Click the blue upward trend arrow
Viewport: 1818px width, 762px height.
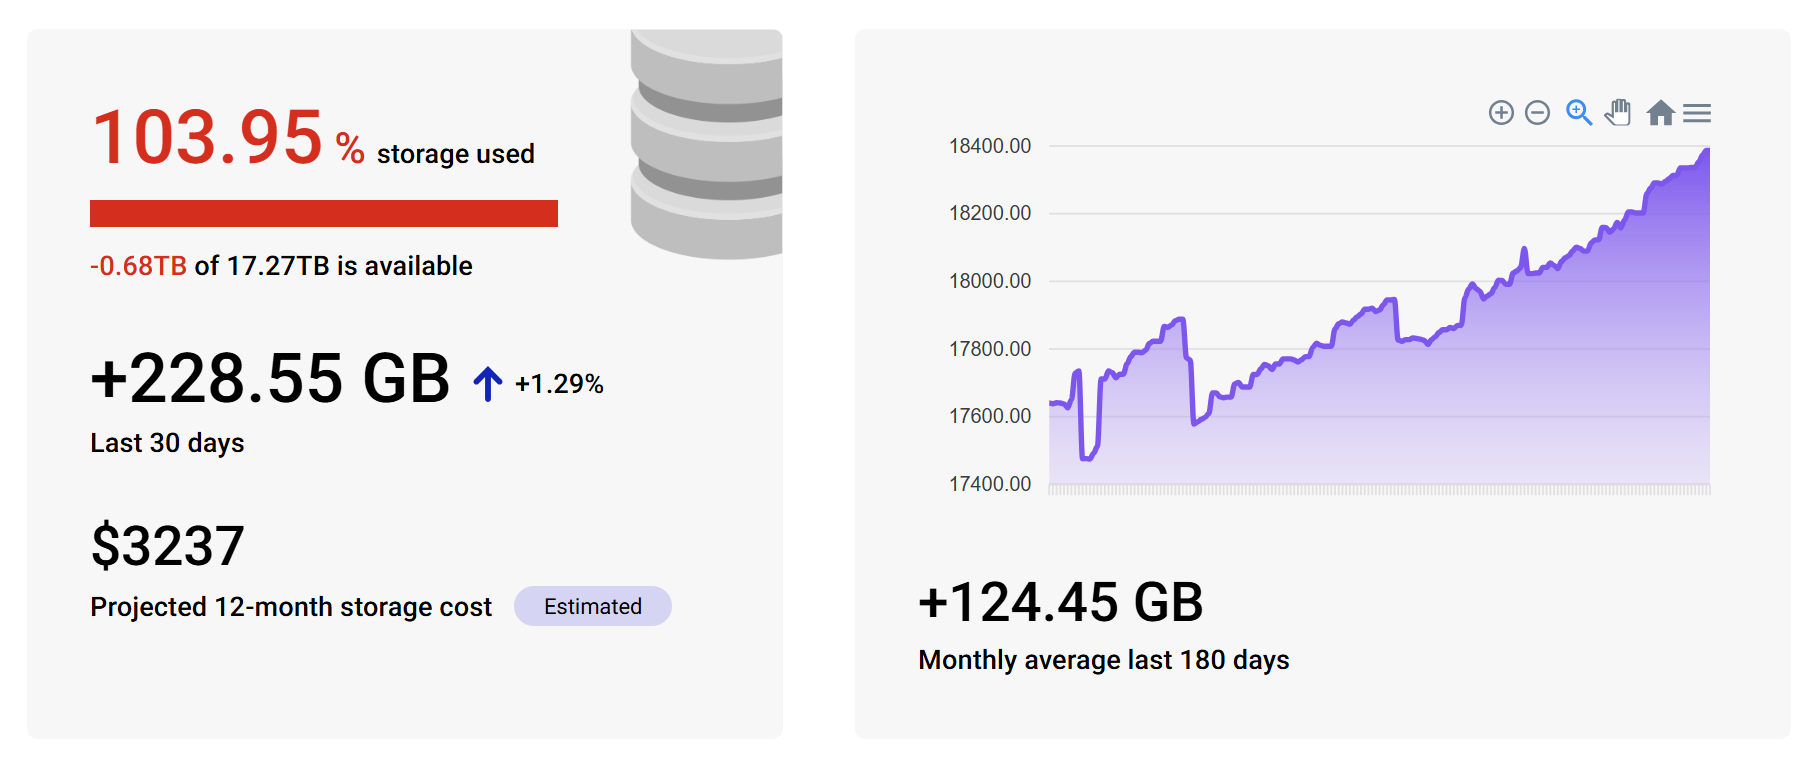[x=486, y=382]
